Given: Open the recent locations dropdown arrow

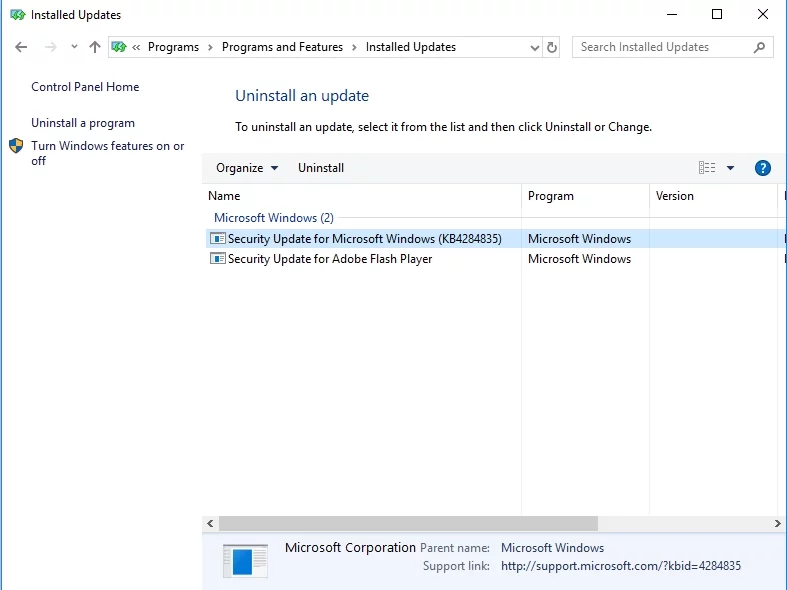Looking at the screenshot, I should click(74, 47).
